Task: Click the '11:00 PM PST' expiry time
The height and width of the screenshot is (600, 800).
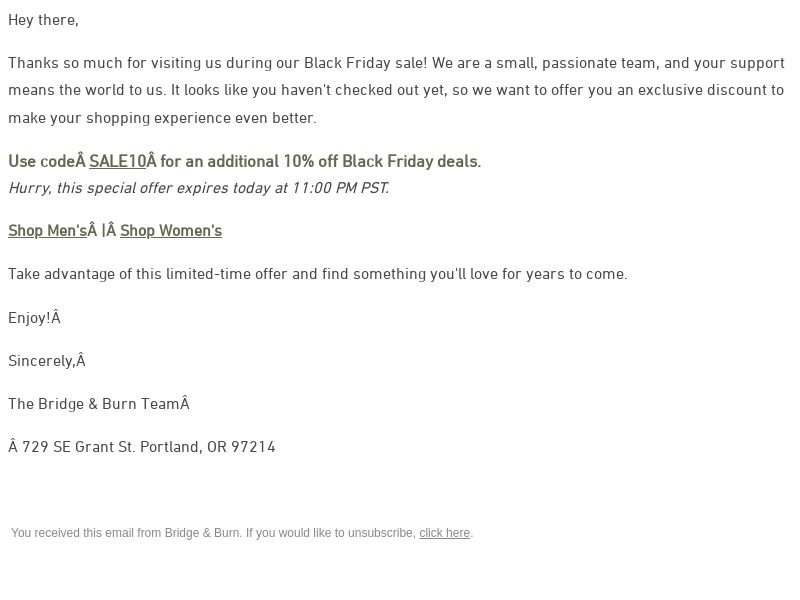Action: click(340, 188)
